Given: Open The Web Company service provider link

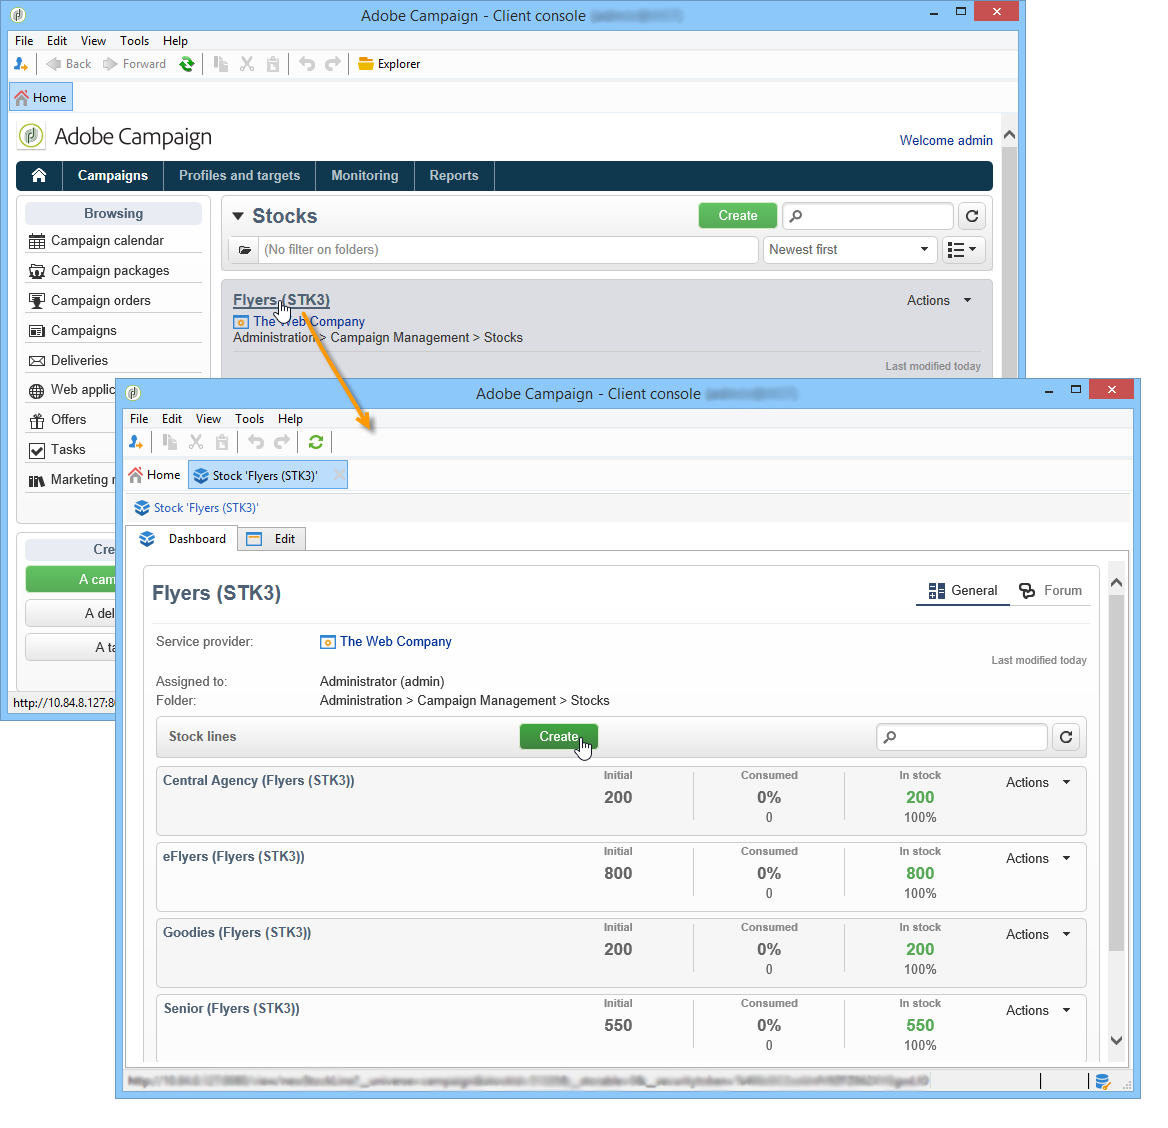Looking at the screenshot, I should (396, 641).
